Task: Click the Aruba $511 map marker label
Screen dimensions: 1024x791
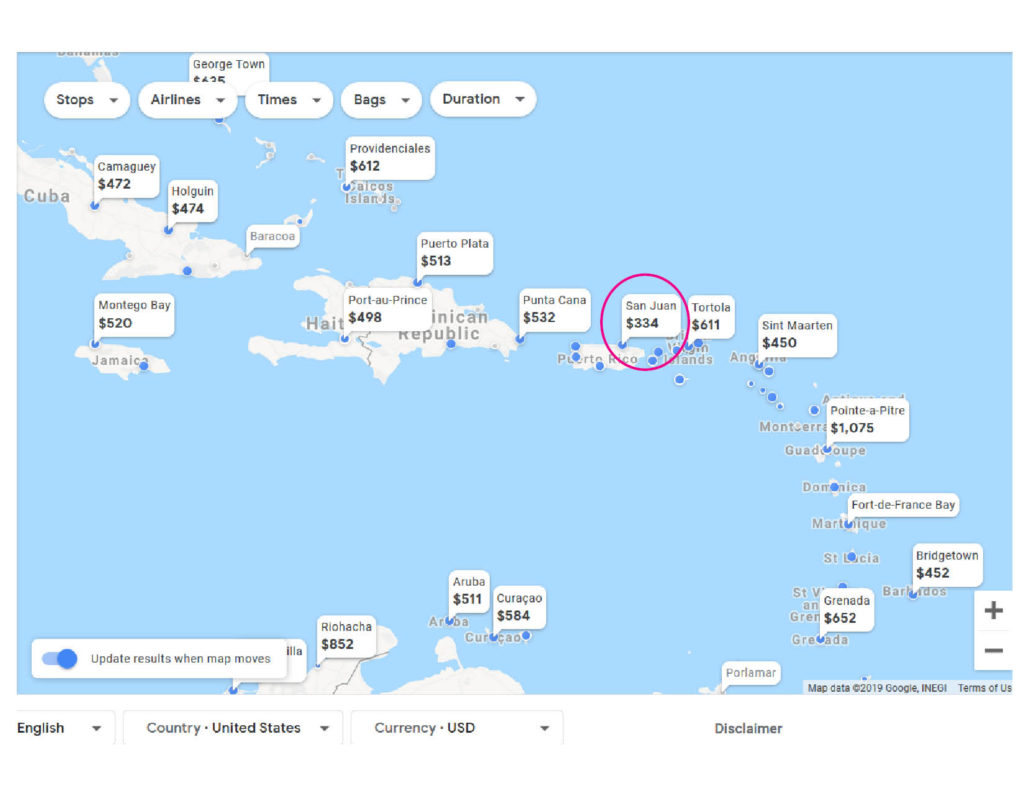Action: tap(469, 591)
